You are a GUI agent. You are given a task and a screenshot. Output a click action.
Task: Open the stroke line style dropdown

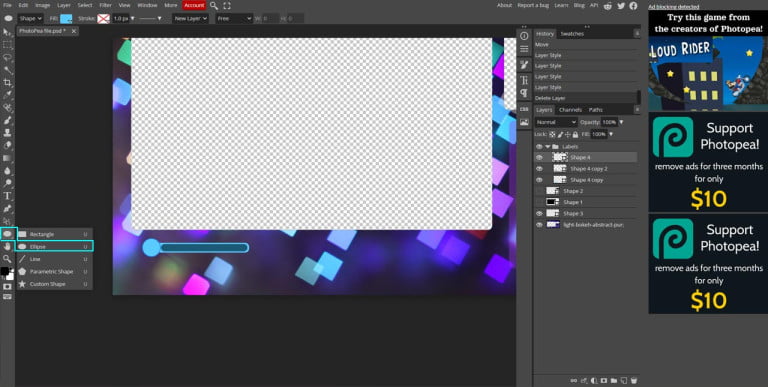tap(150, 19)
